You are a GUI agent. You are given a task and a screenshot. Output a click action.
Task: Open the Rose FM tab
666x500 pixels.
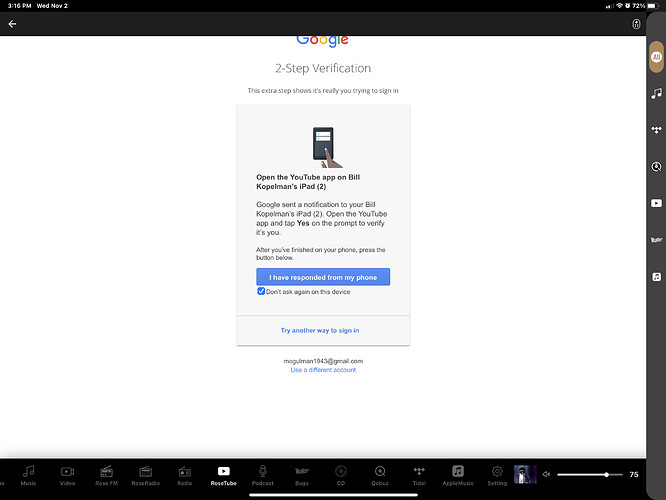106,475
